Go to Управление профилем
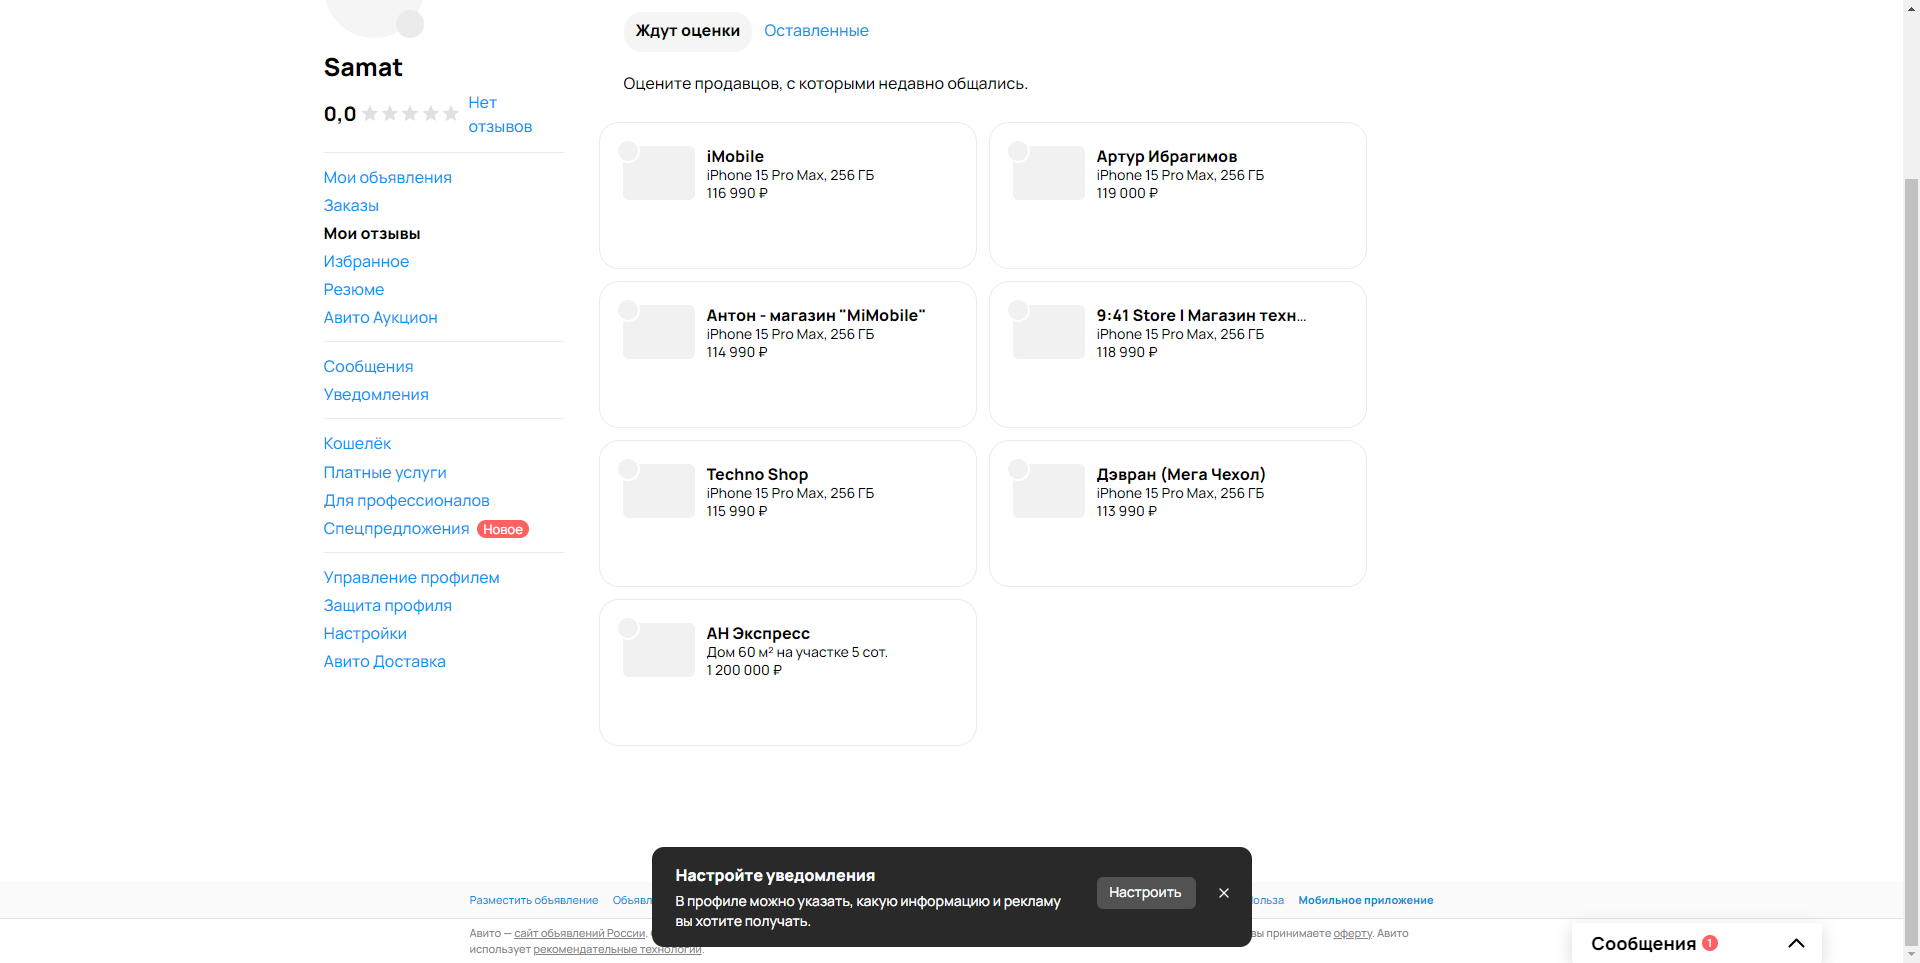1920x963 pixels. tap(412, 577)
